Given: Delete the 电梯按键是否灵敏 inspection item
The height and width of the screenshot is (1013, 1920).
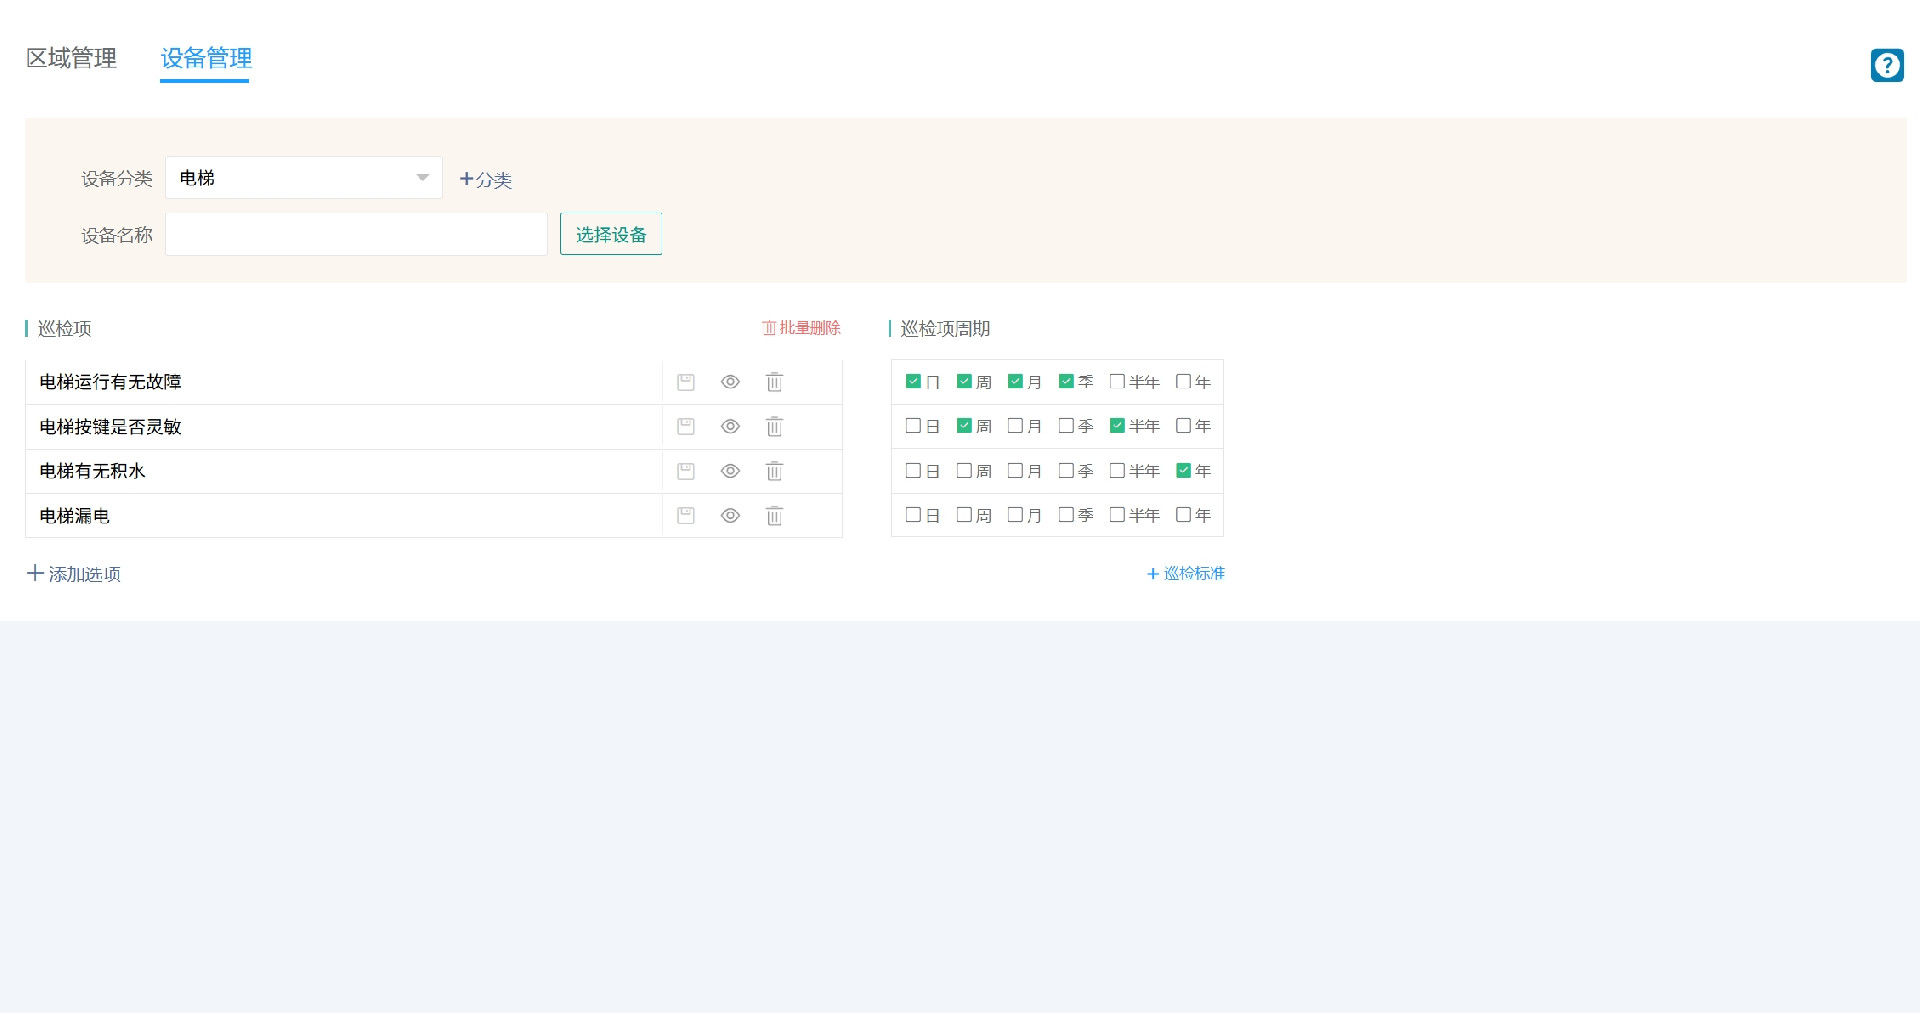Looking at the screenshot, I should point(774,427).
